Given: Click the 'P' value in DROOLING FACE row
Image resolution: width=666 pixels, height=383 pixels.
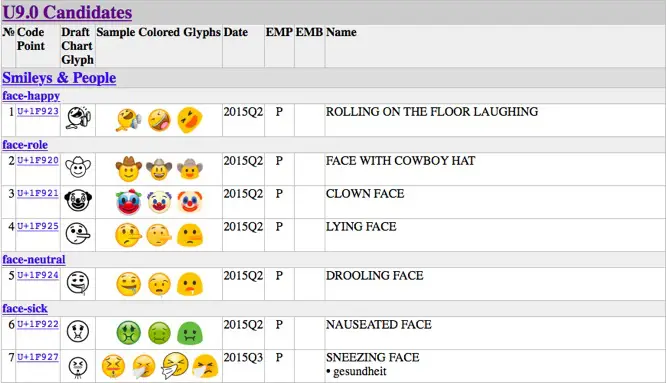Looking at the screenshot, I should tap(279, 276).
